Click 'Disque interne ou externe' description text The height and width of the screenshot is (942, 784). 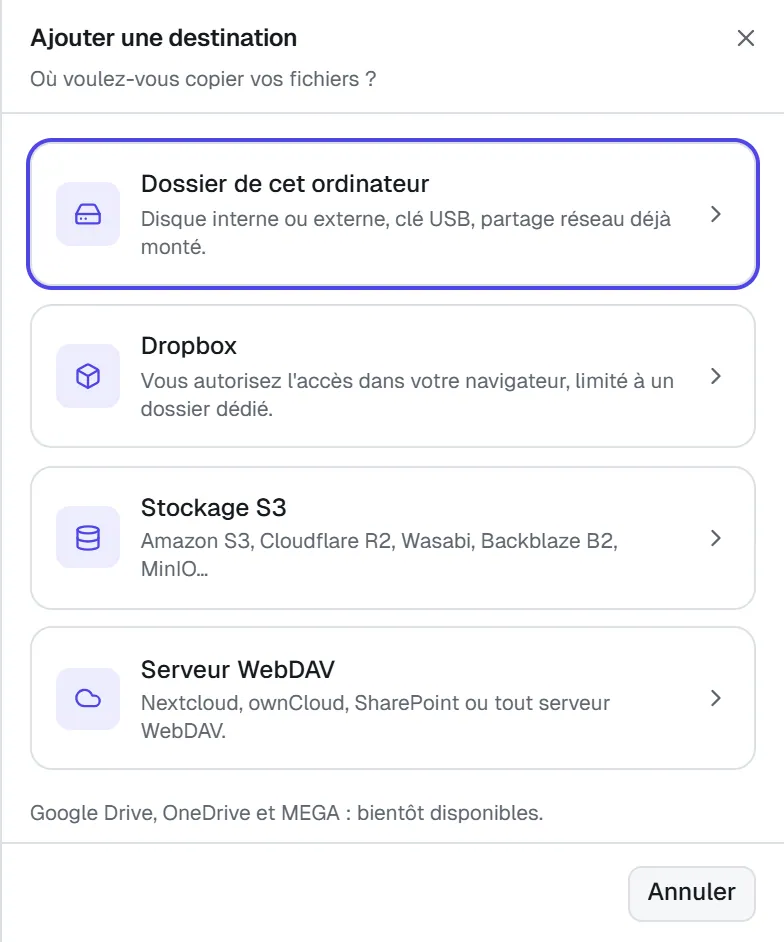pyautogui.click(x=406, y=233)
